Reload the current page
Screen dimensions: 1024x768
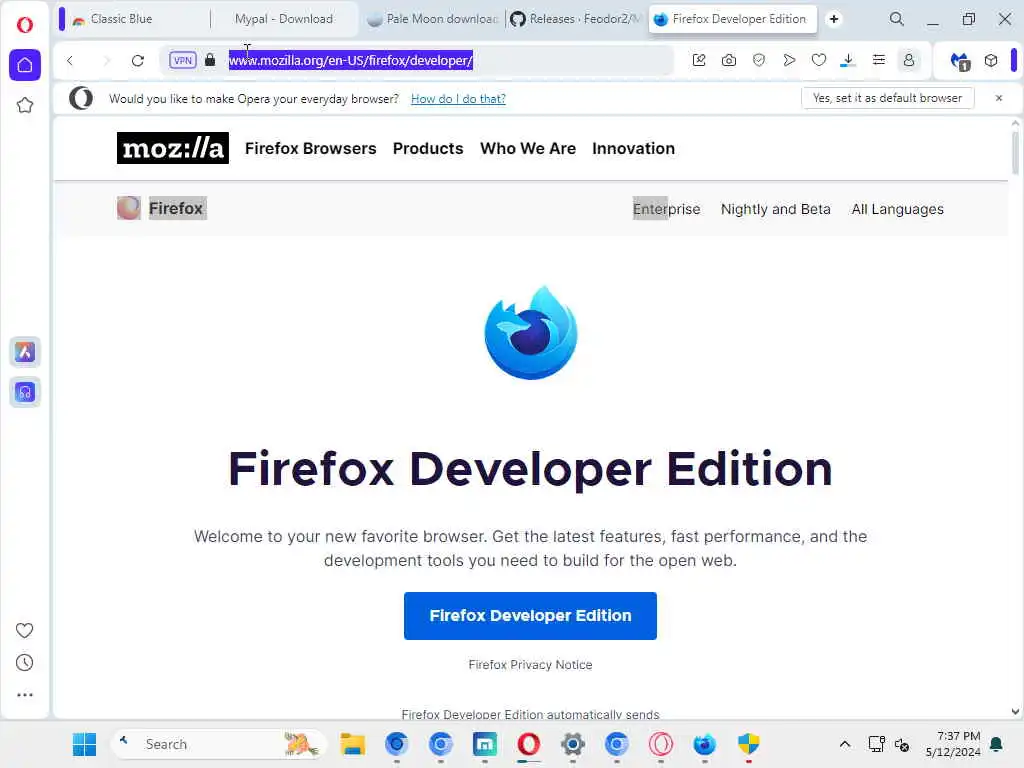tap(137, 61)
